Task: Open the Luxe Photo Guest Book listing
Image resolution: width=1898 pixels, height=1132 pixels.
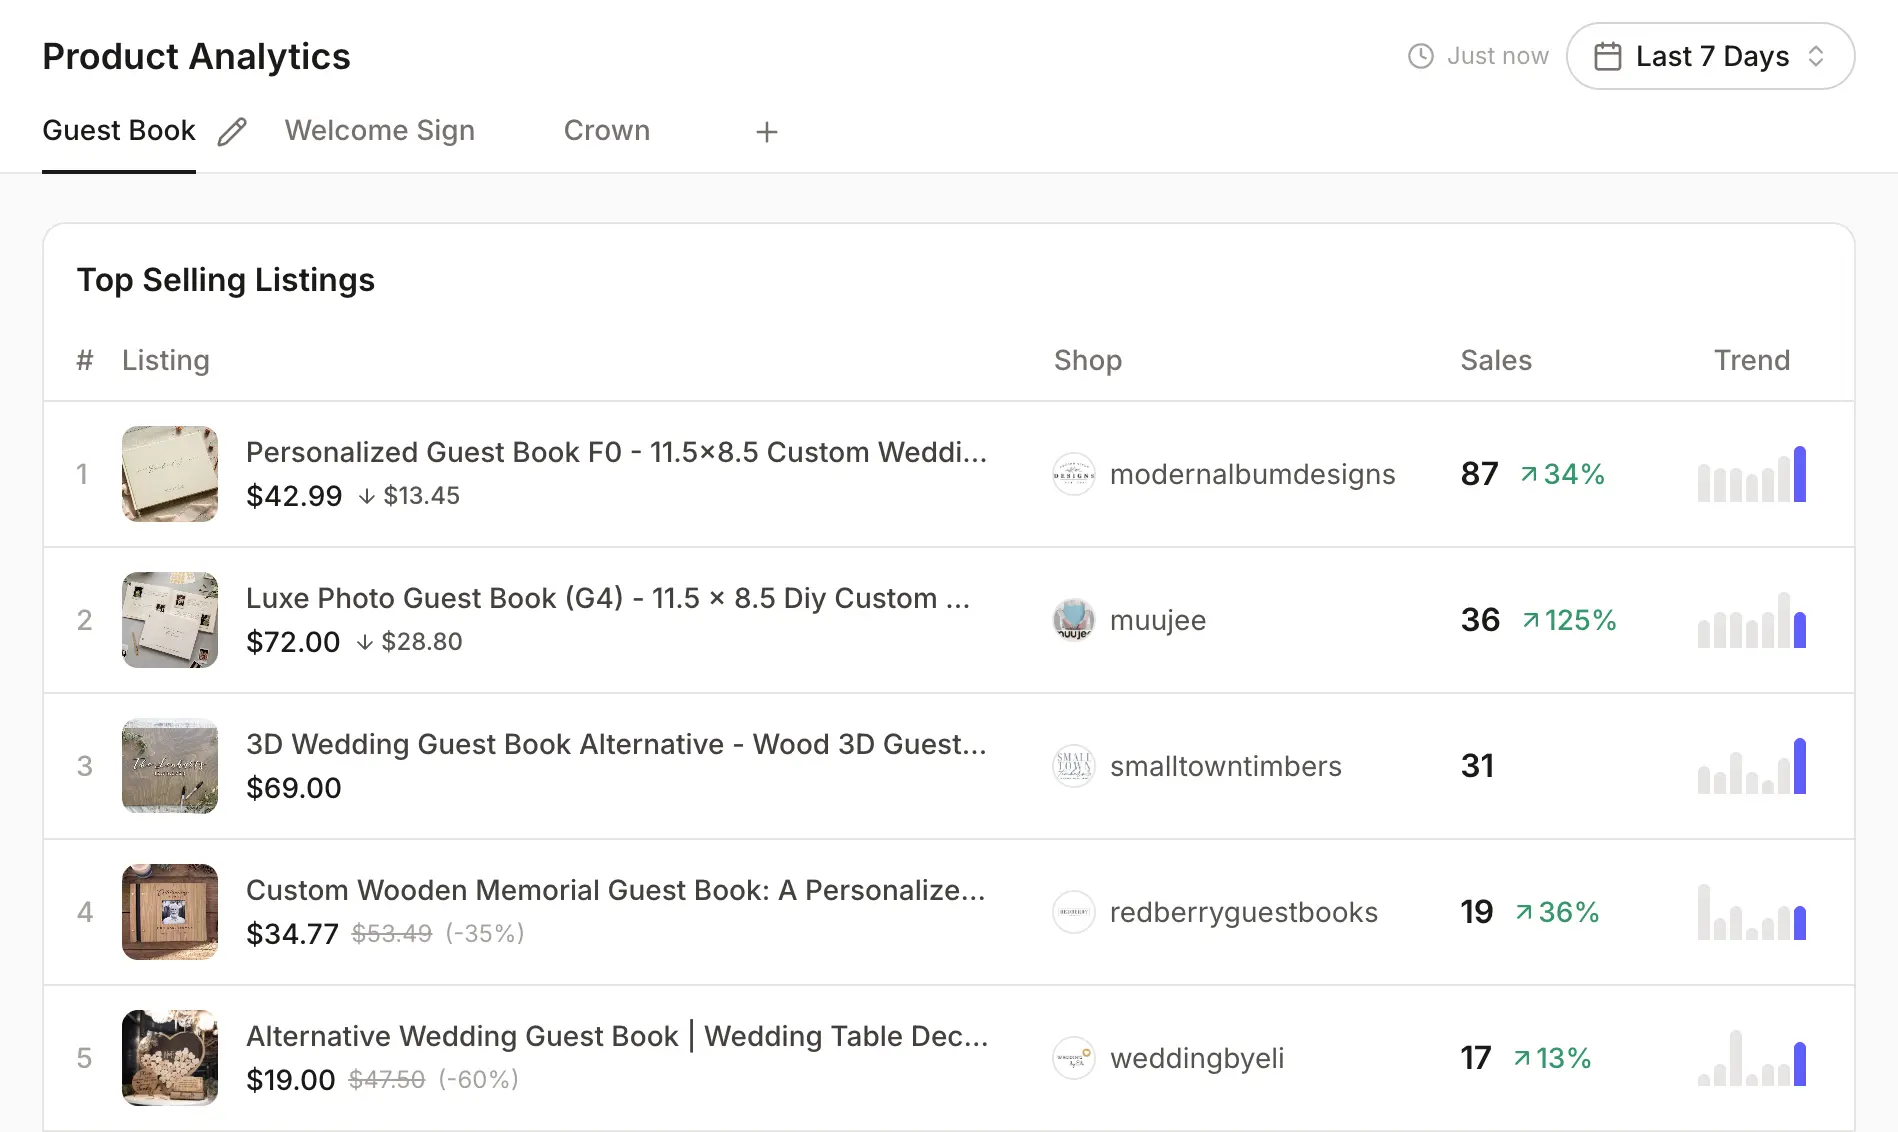Action: point(607,598)
